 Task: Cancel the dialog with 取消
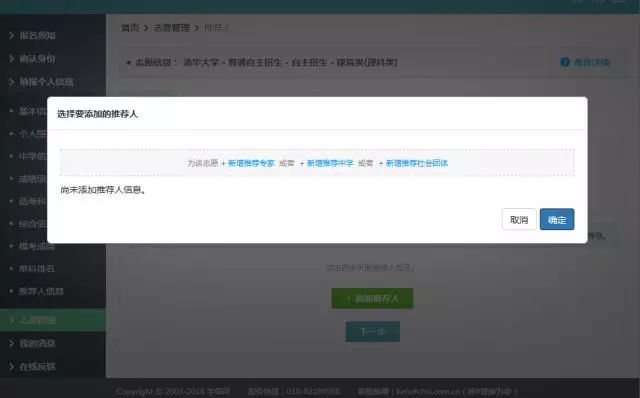(519, 219)
